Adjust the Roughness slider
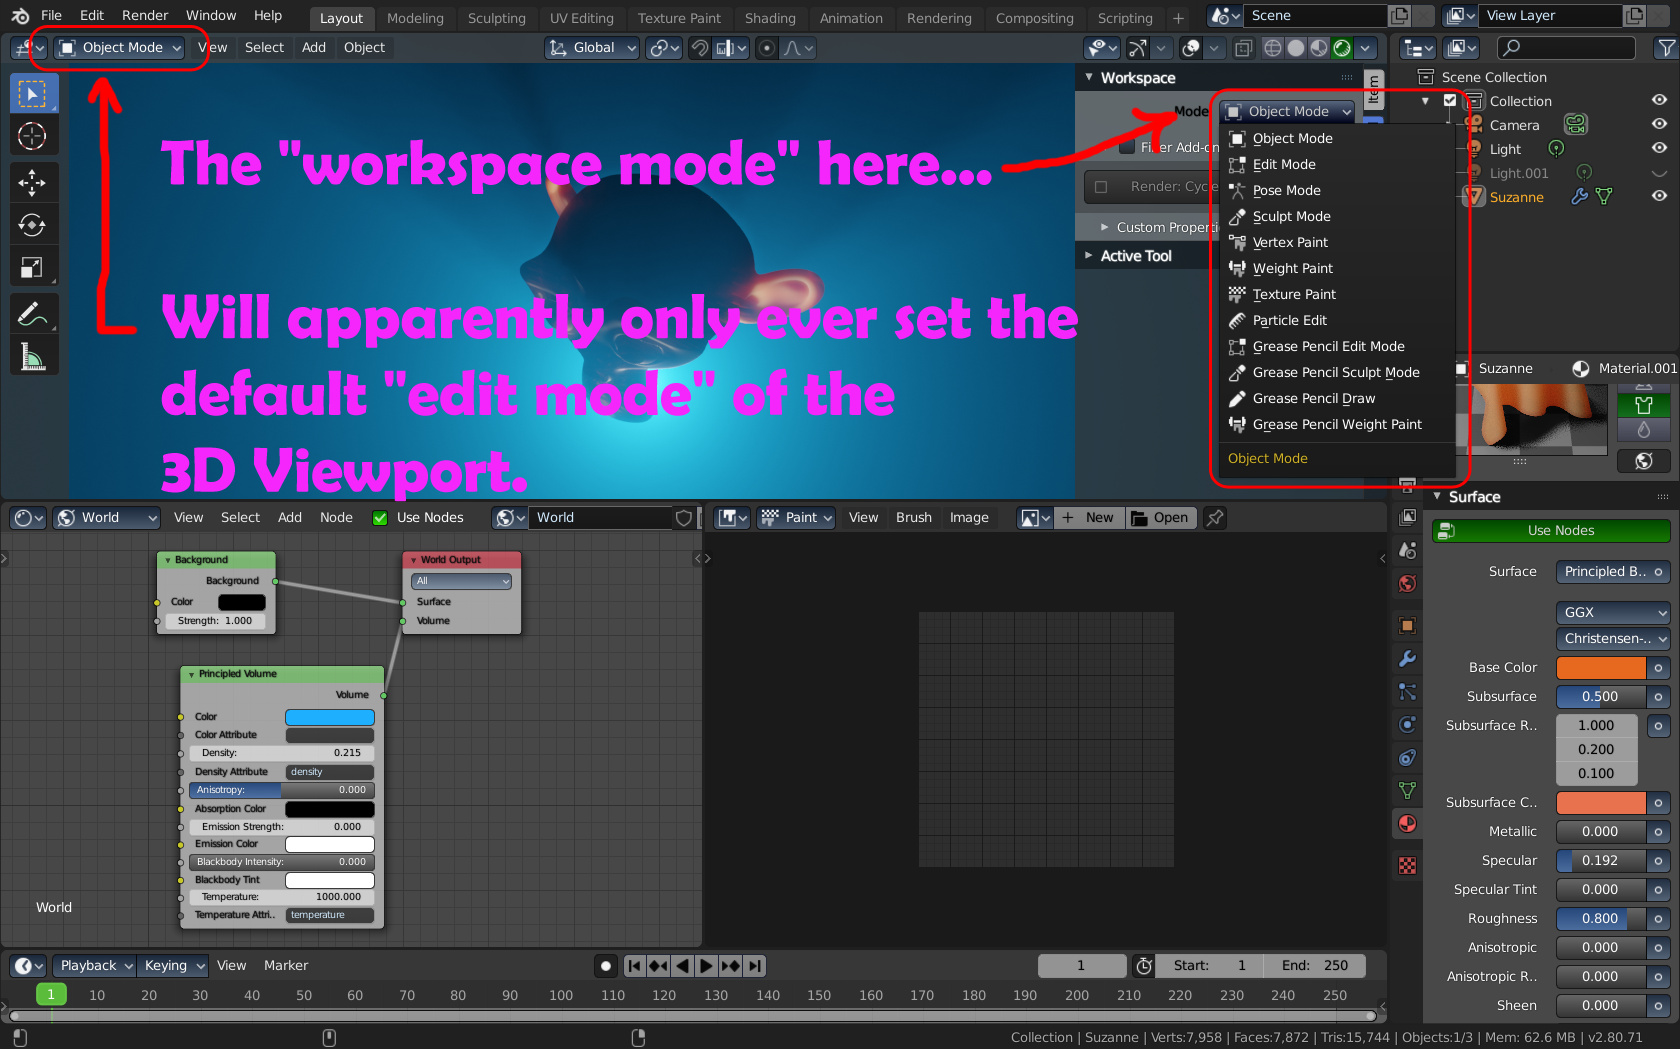This screenshot has width=1680, height=1049. tap(1600, 919)
